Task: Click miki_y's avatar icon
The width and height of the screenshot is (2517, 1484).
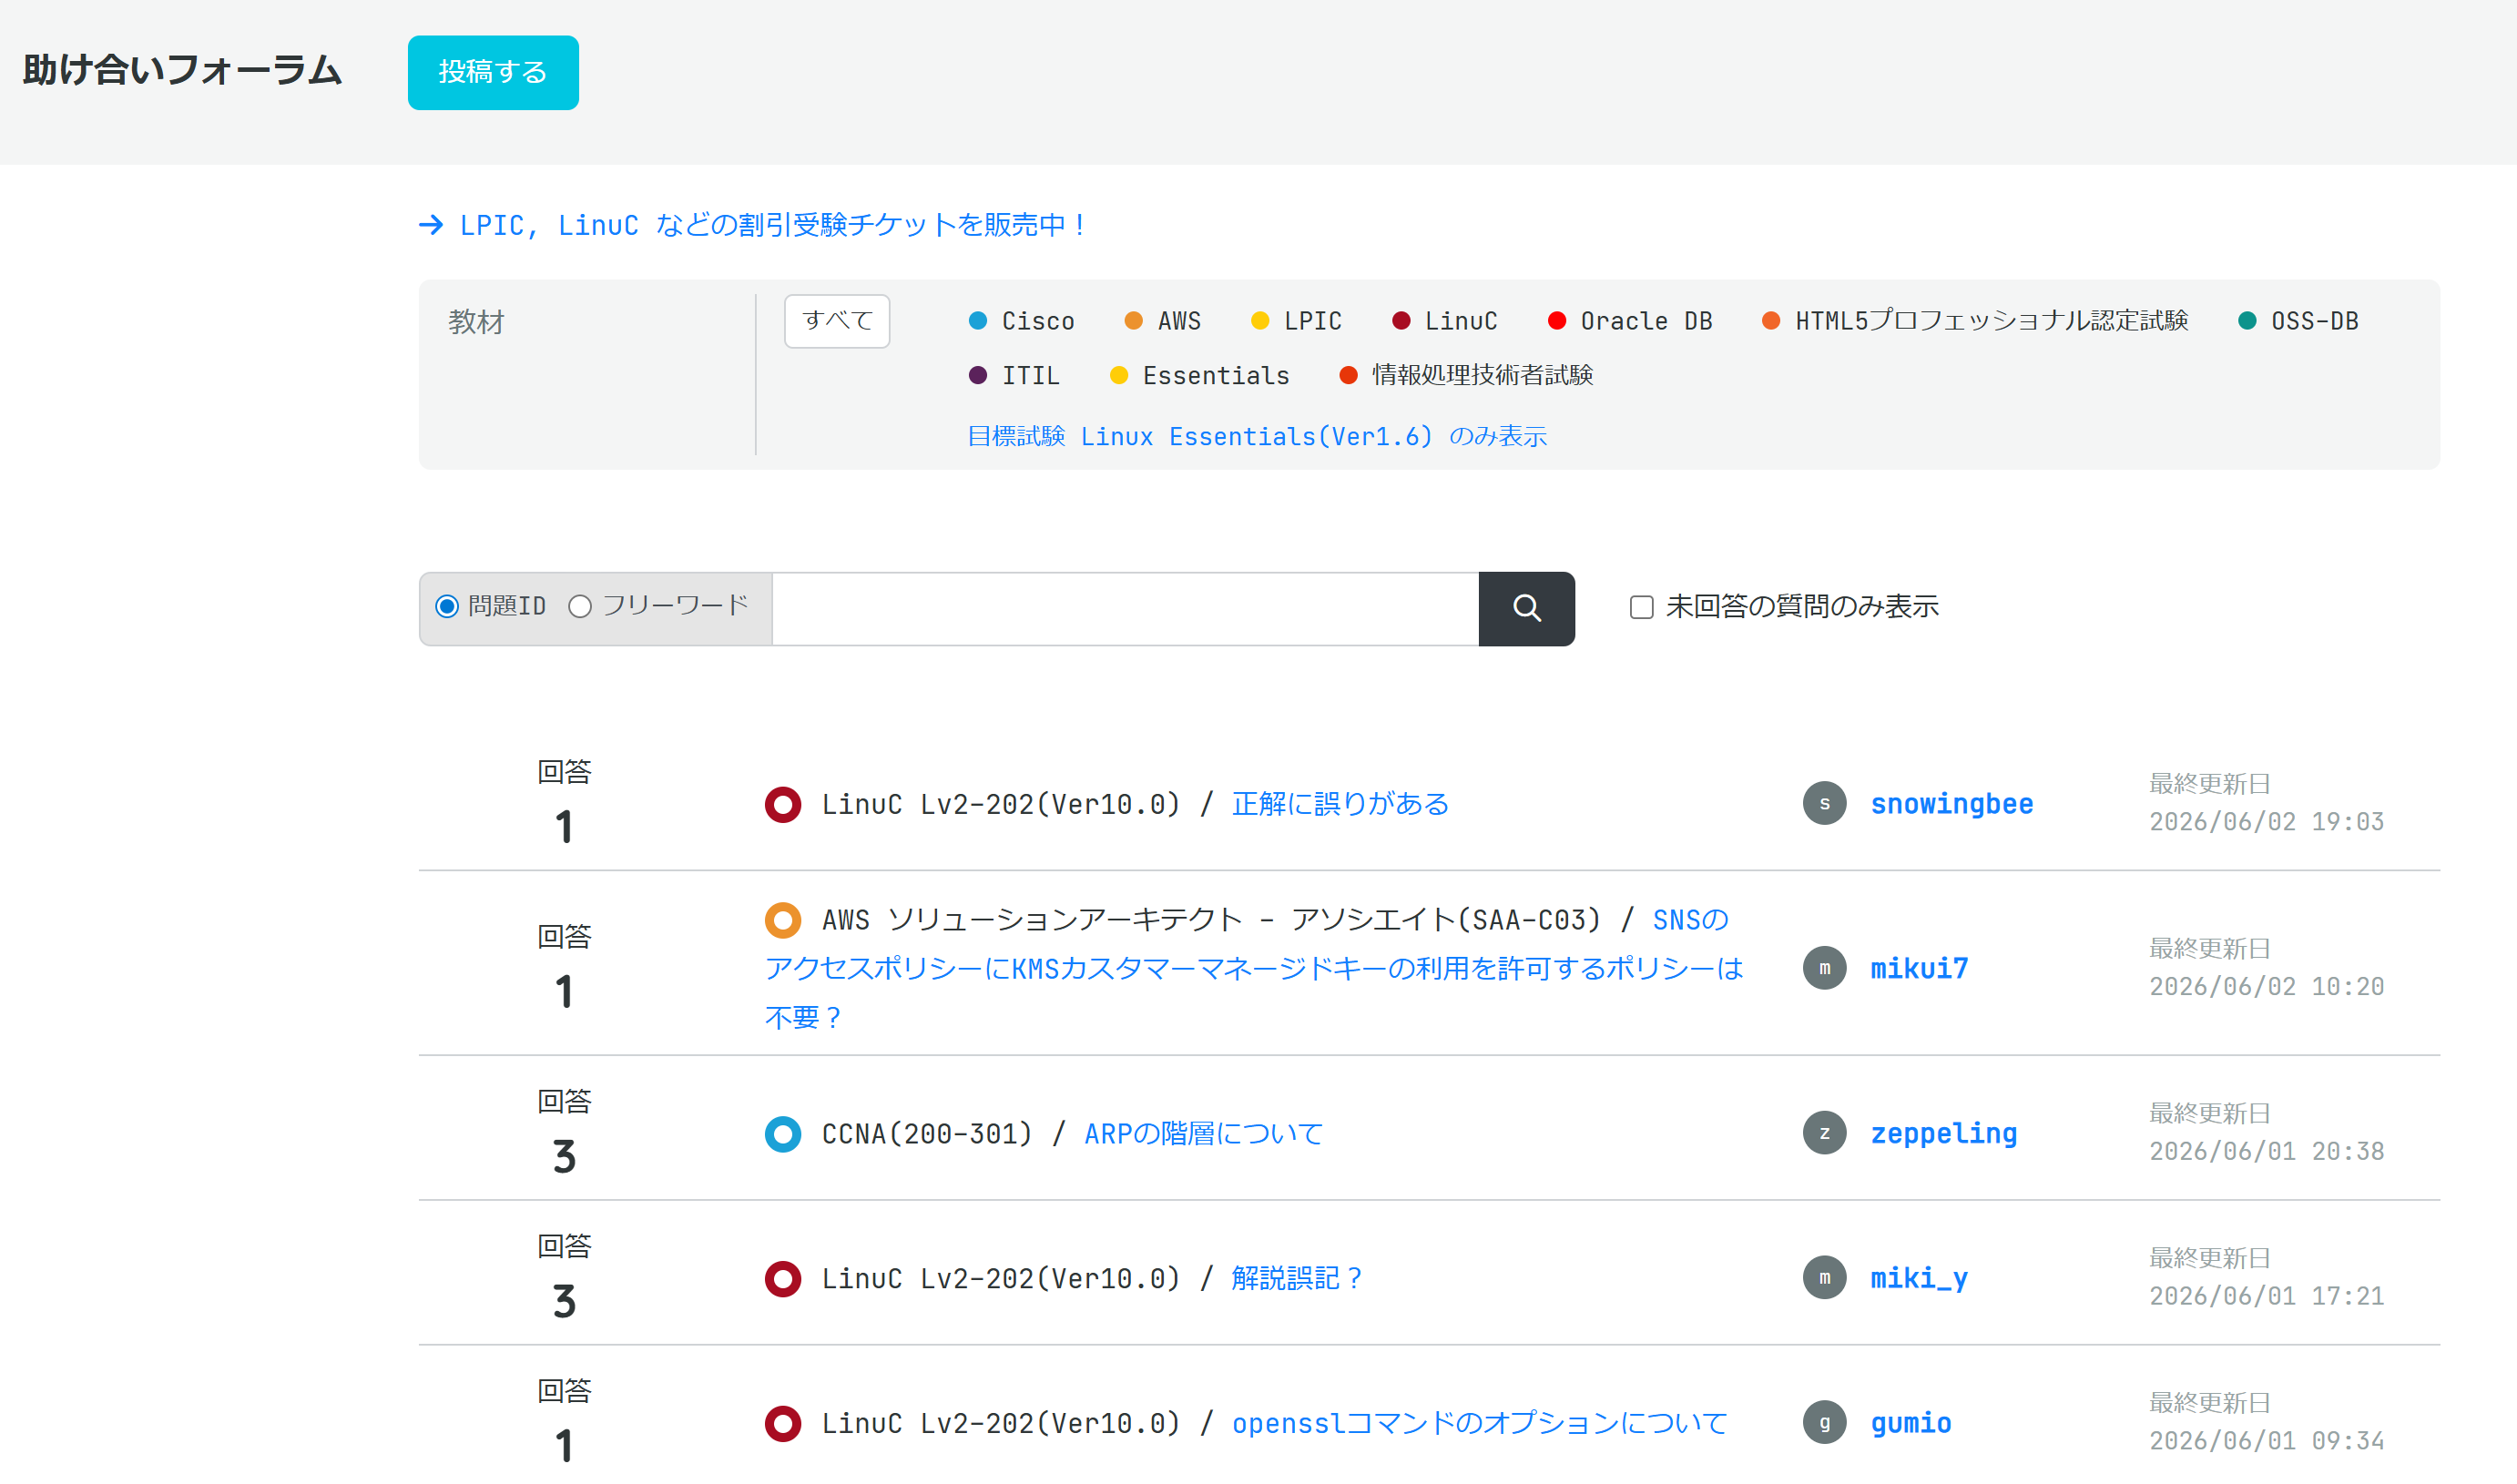Action: [1824, 1279]
